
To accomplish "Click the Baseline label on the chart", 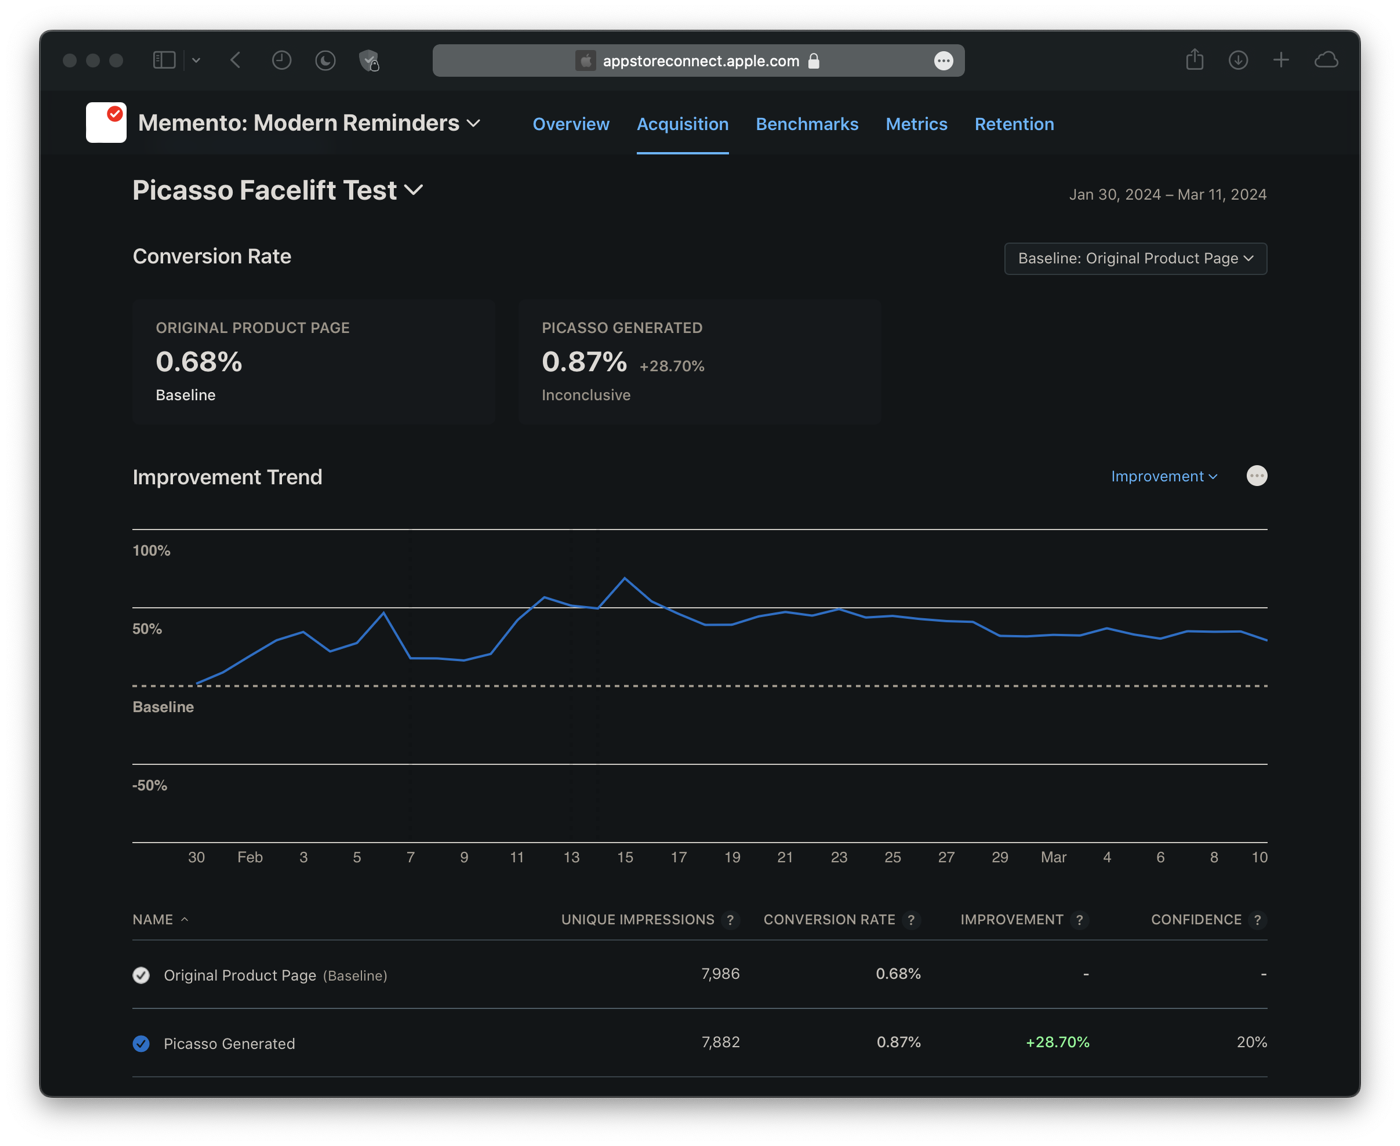I will (x=163, y=707).
